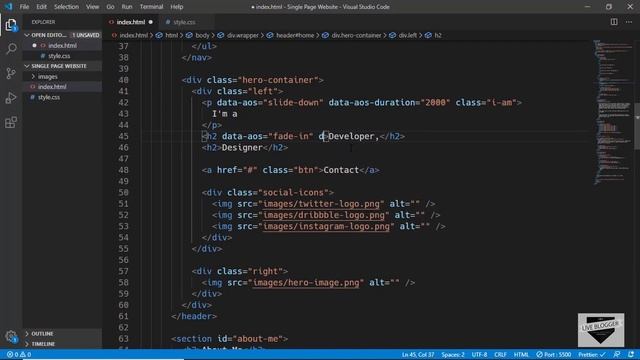Click the word Designer on line 46

coord(242,147)
